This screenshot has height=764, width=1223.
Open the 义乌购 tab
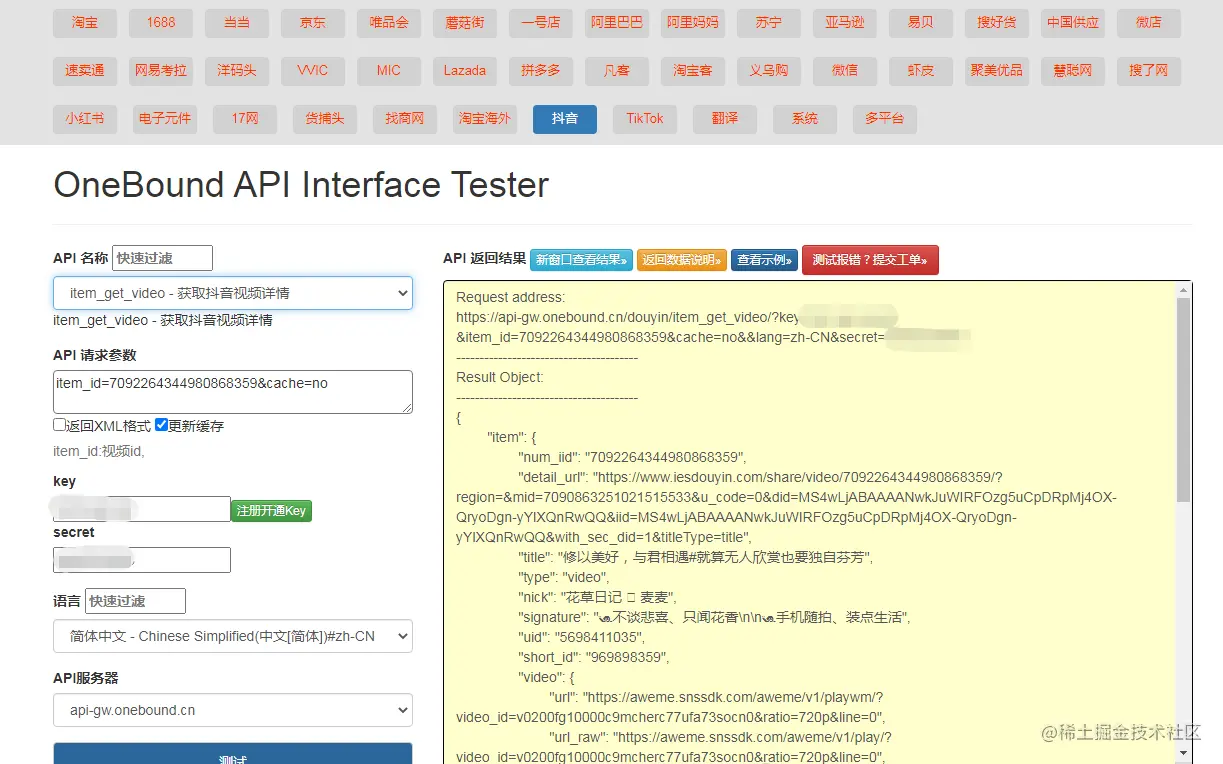click(x=769, y=71)
